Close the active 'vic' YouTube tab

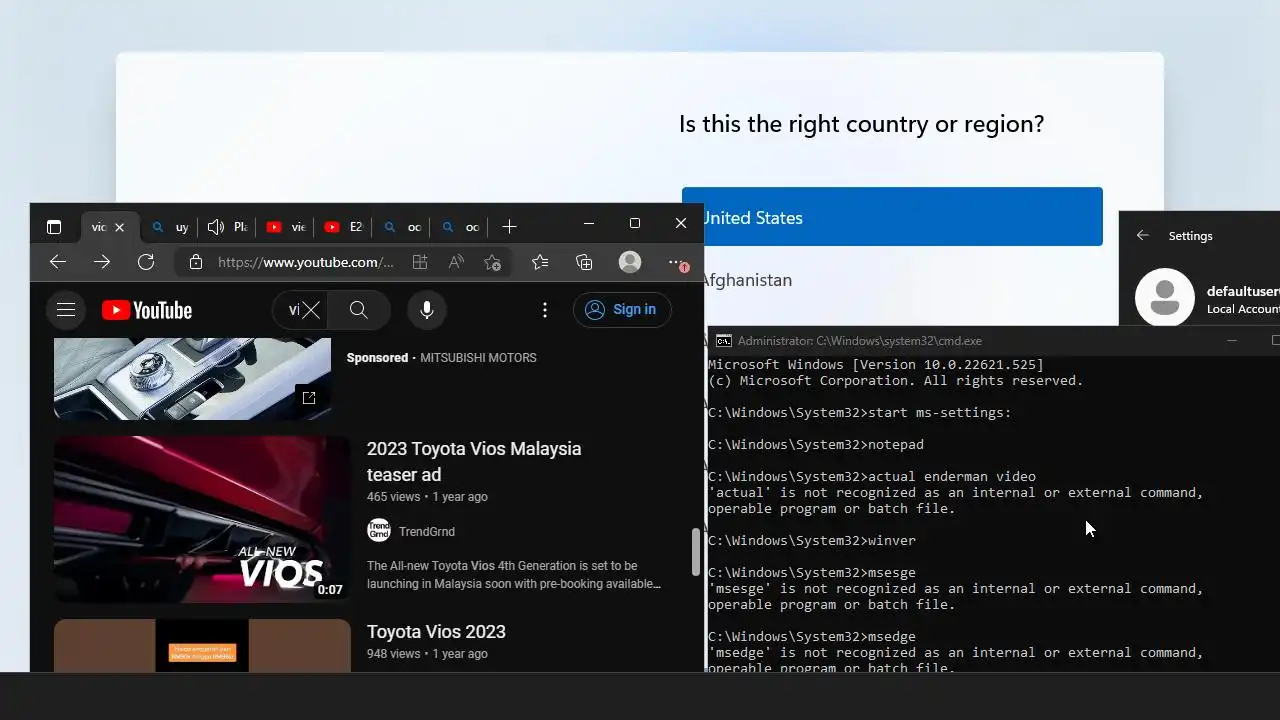coord(120,227)
